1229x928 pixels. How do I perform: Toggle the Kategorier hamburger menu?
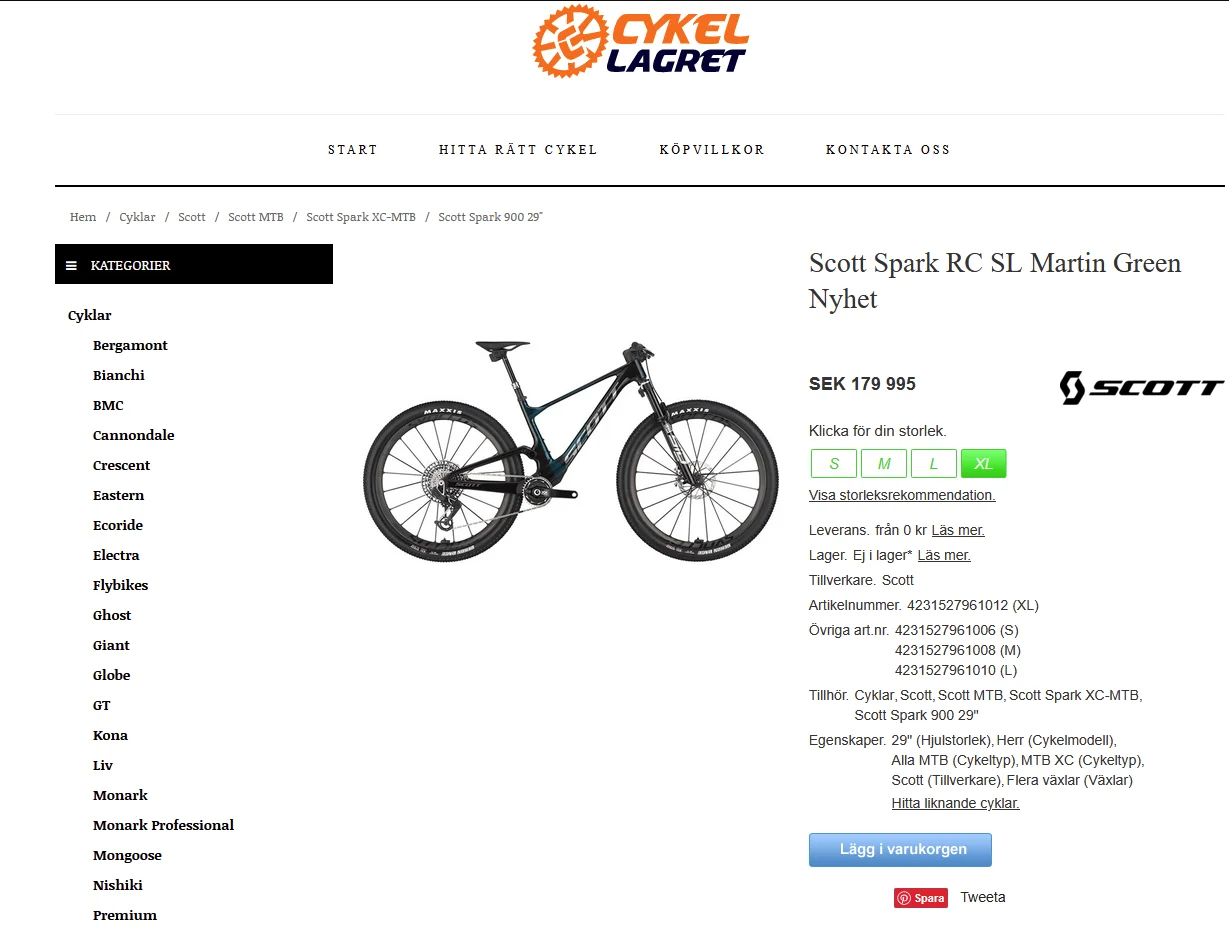(71, 266)
